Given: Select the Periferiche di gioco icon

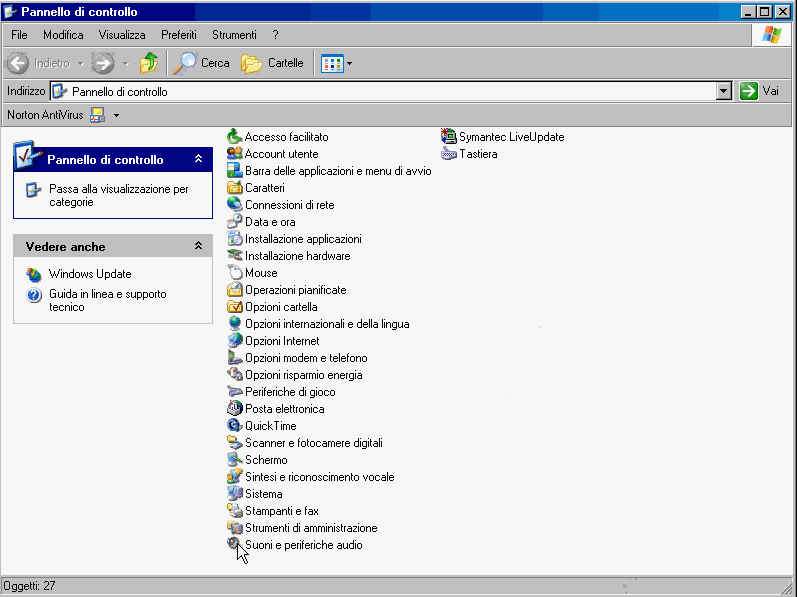Looking at the screenshot, I should 234,392.
